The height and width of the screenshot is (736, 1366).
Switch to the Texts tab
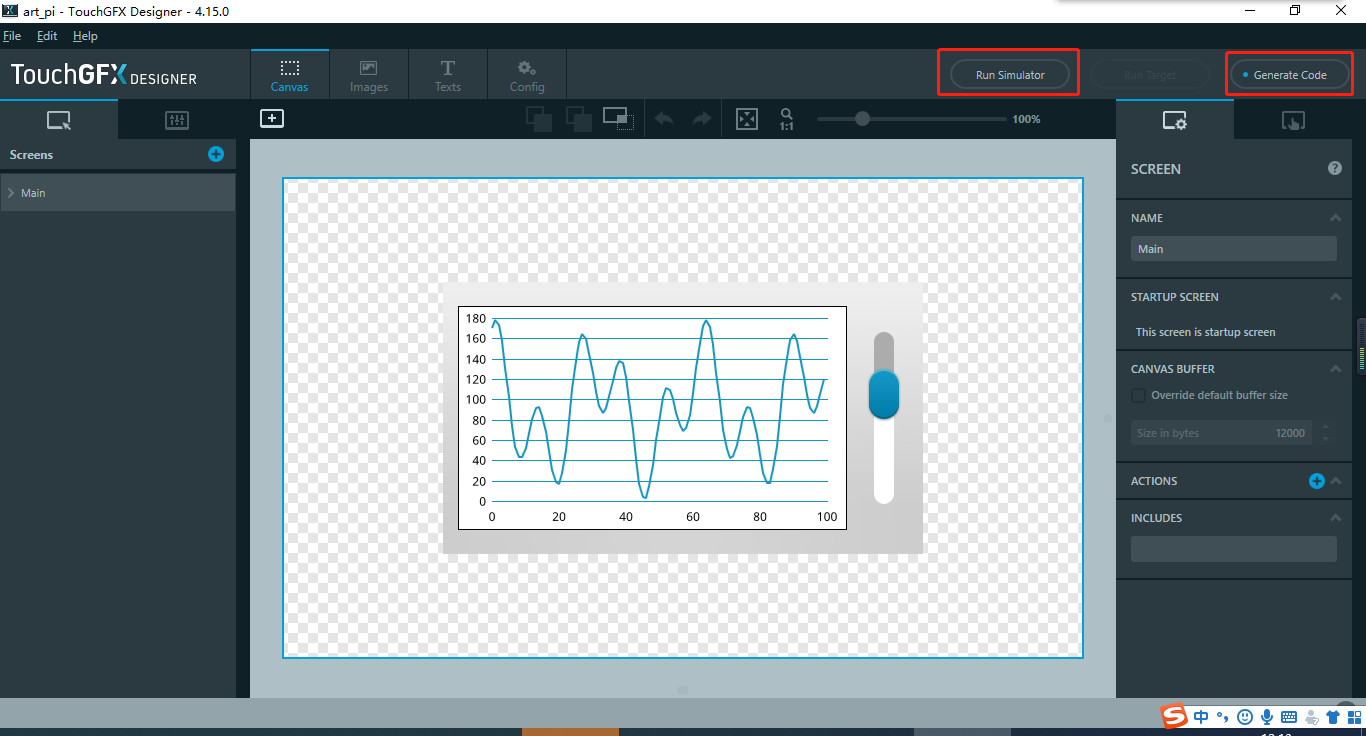click(x=447, y=75)
